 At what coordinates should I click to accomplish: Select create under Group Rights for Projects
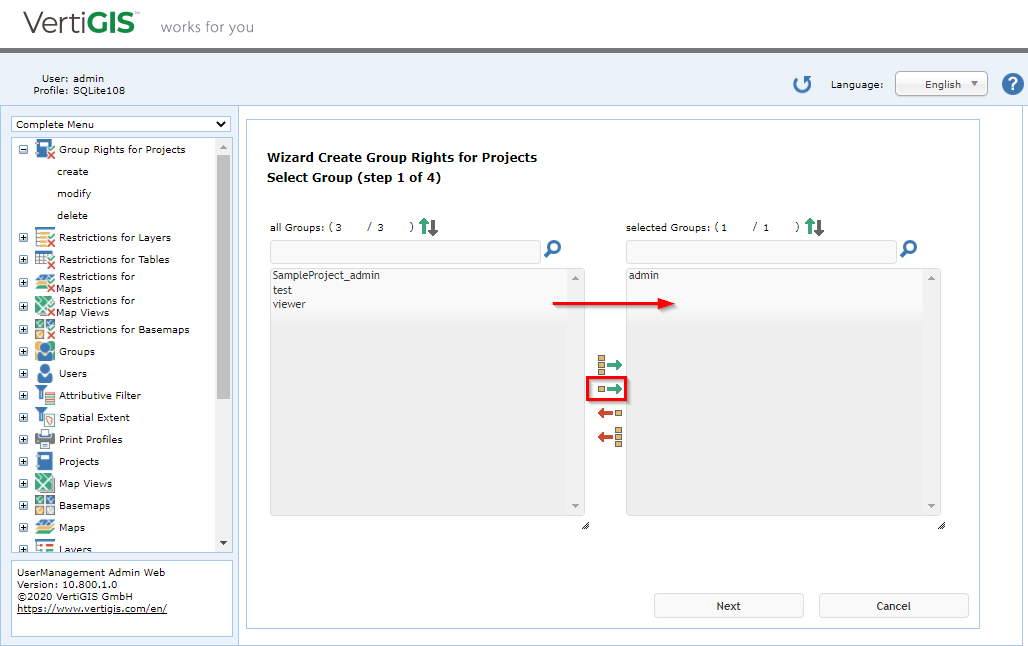[x=72, y=171]
